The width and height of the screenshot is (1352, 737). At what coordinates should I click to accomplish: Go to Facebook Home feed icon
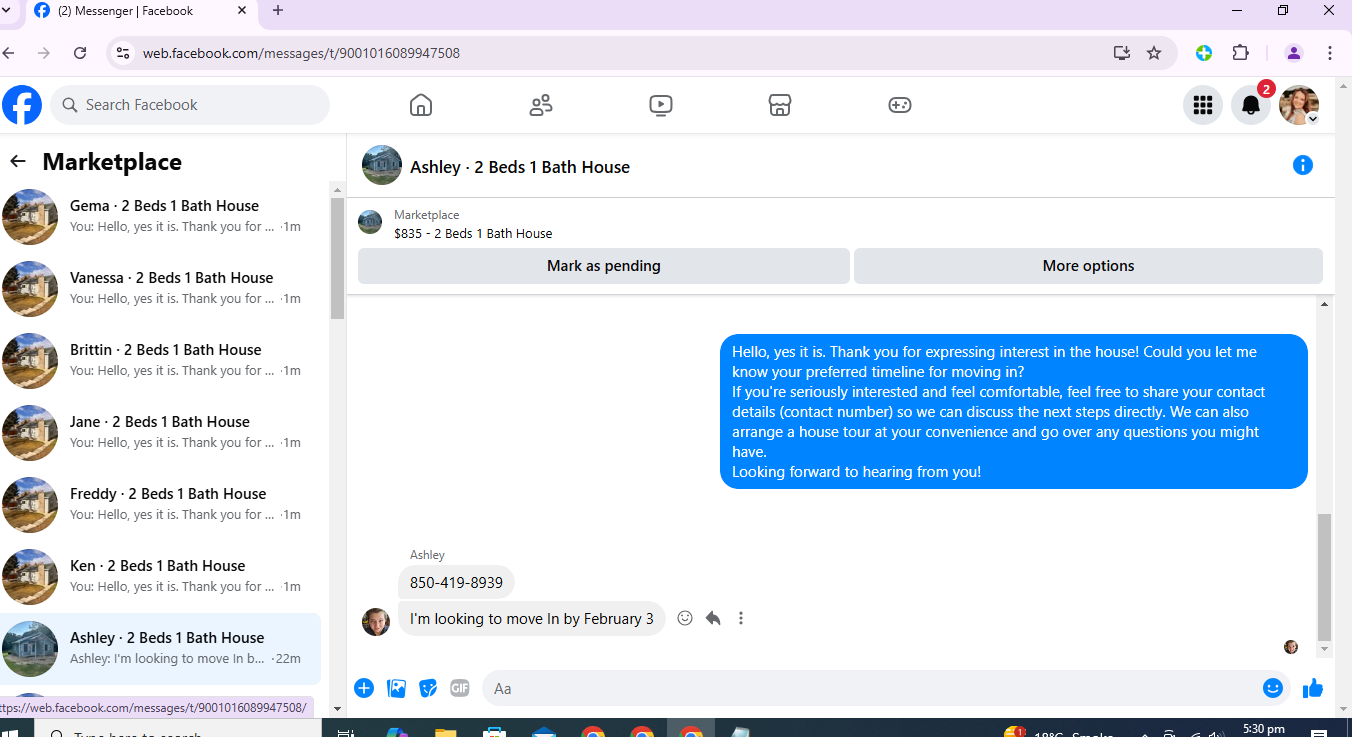click(421, 105)
